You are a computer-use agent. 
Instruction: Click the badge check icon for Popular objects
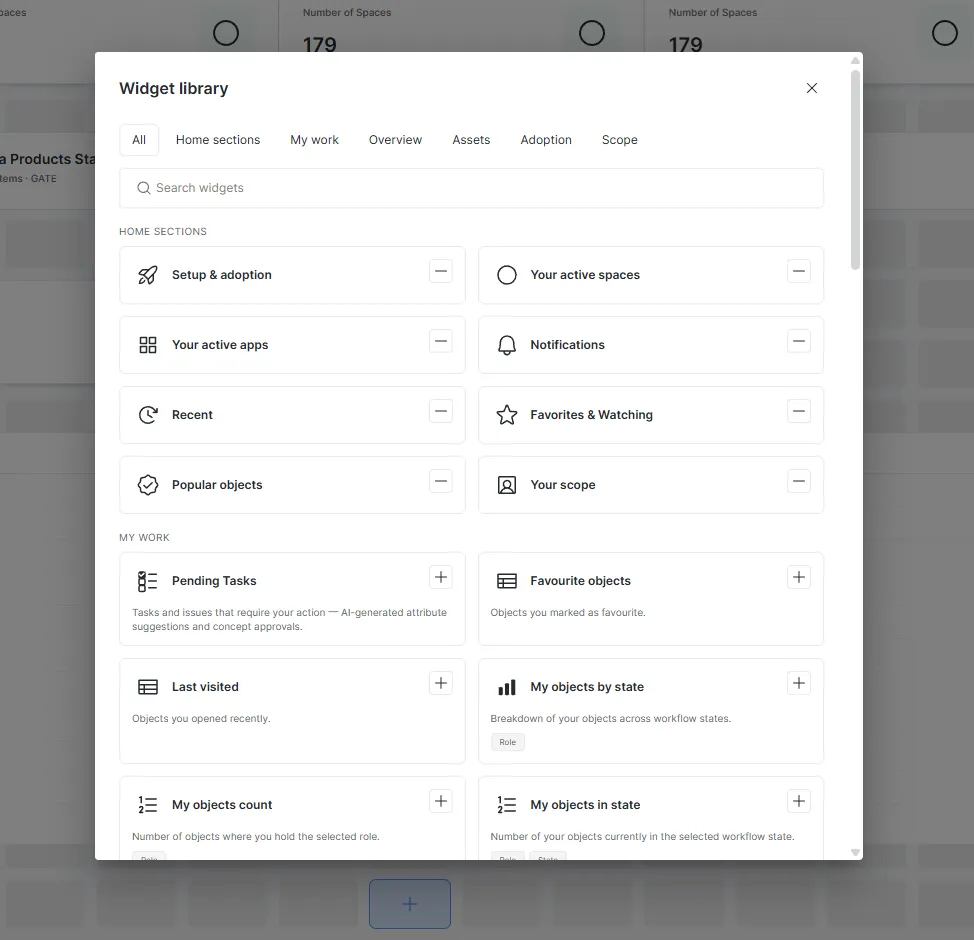pyautogui.click(x=148, y=485)
